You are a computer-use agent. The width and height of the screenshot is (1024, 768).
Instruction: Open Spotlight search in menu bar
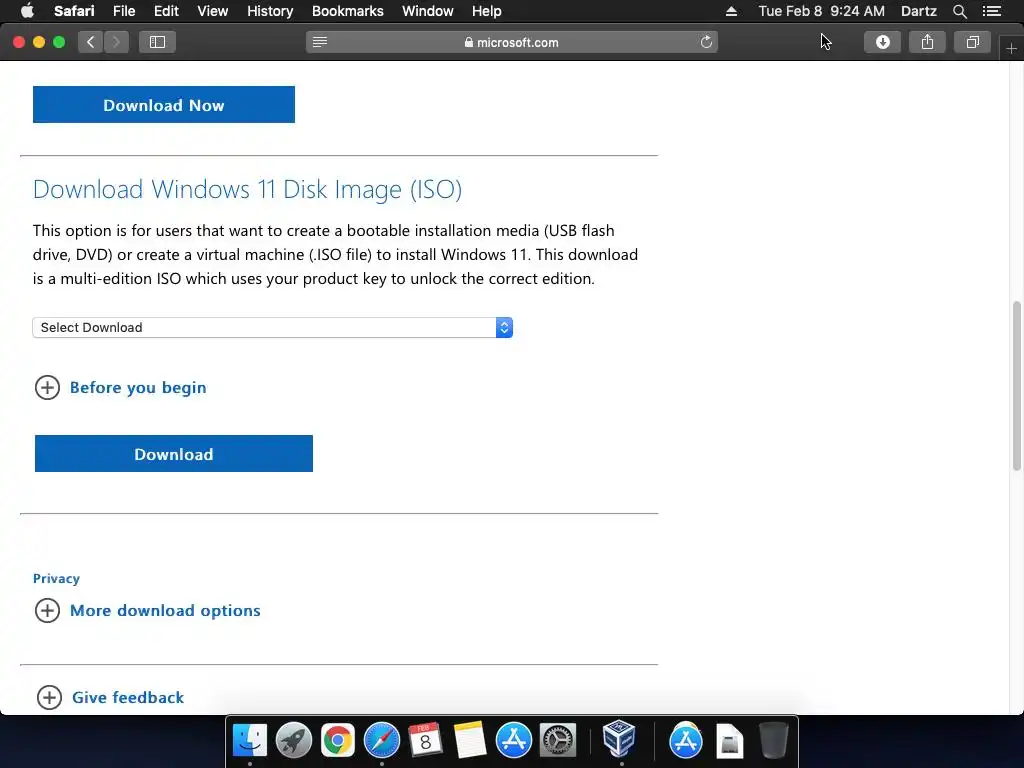coord(959,11)
